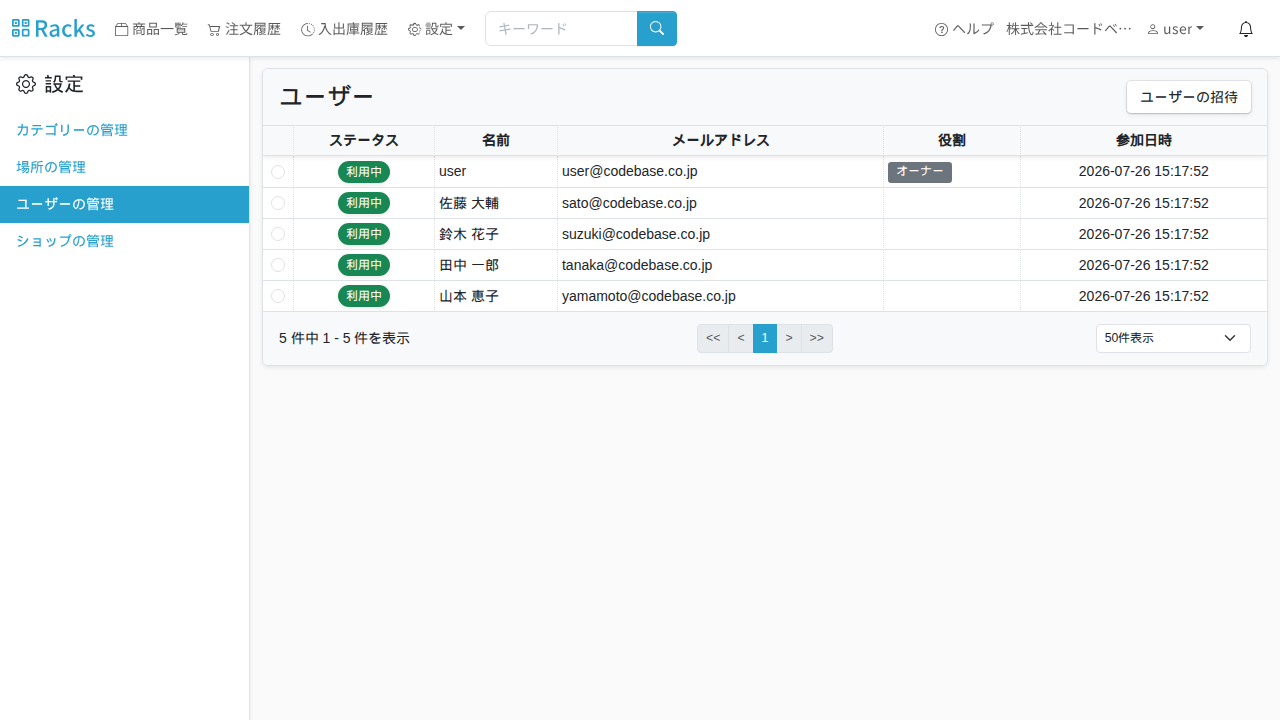Go to next page with > button
Viewport: 1280px width, 720px height.
point(789,338)
